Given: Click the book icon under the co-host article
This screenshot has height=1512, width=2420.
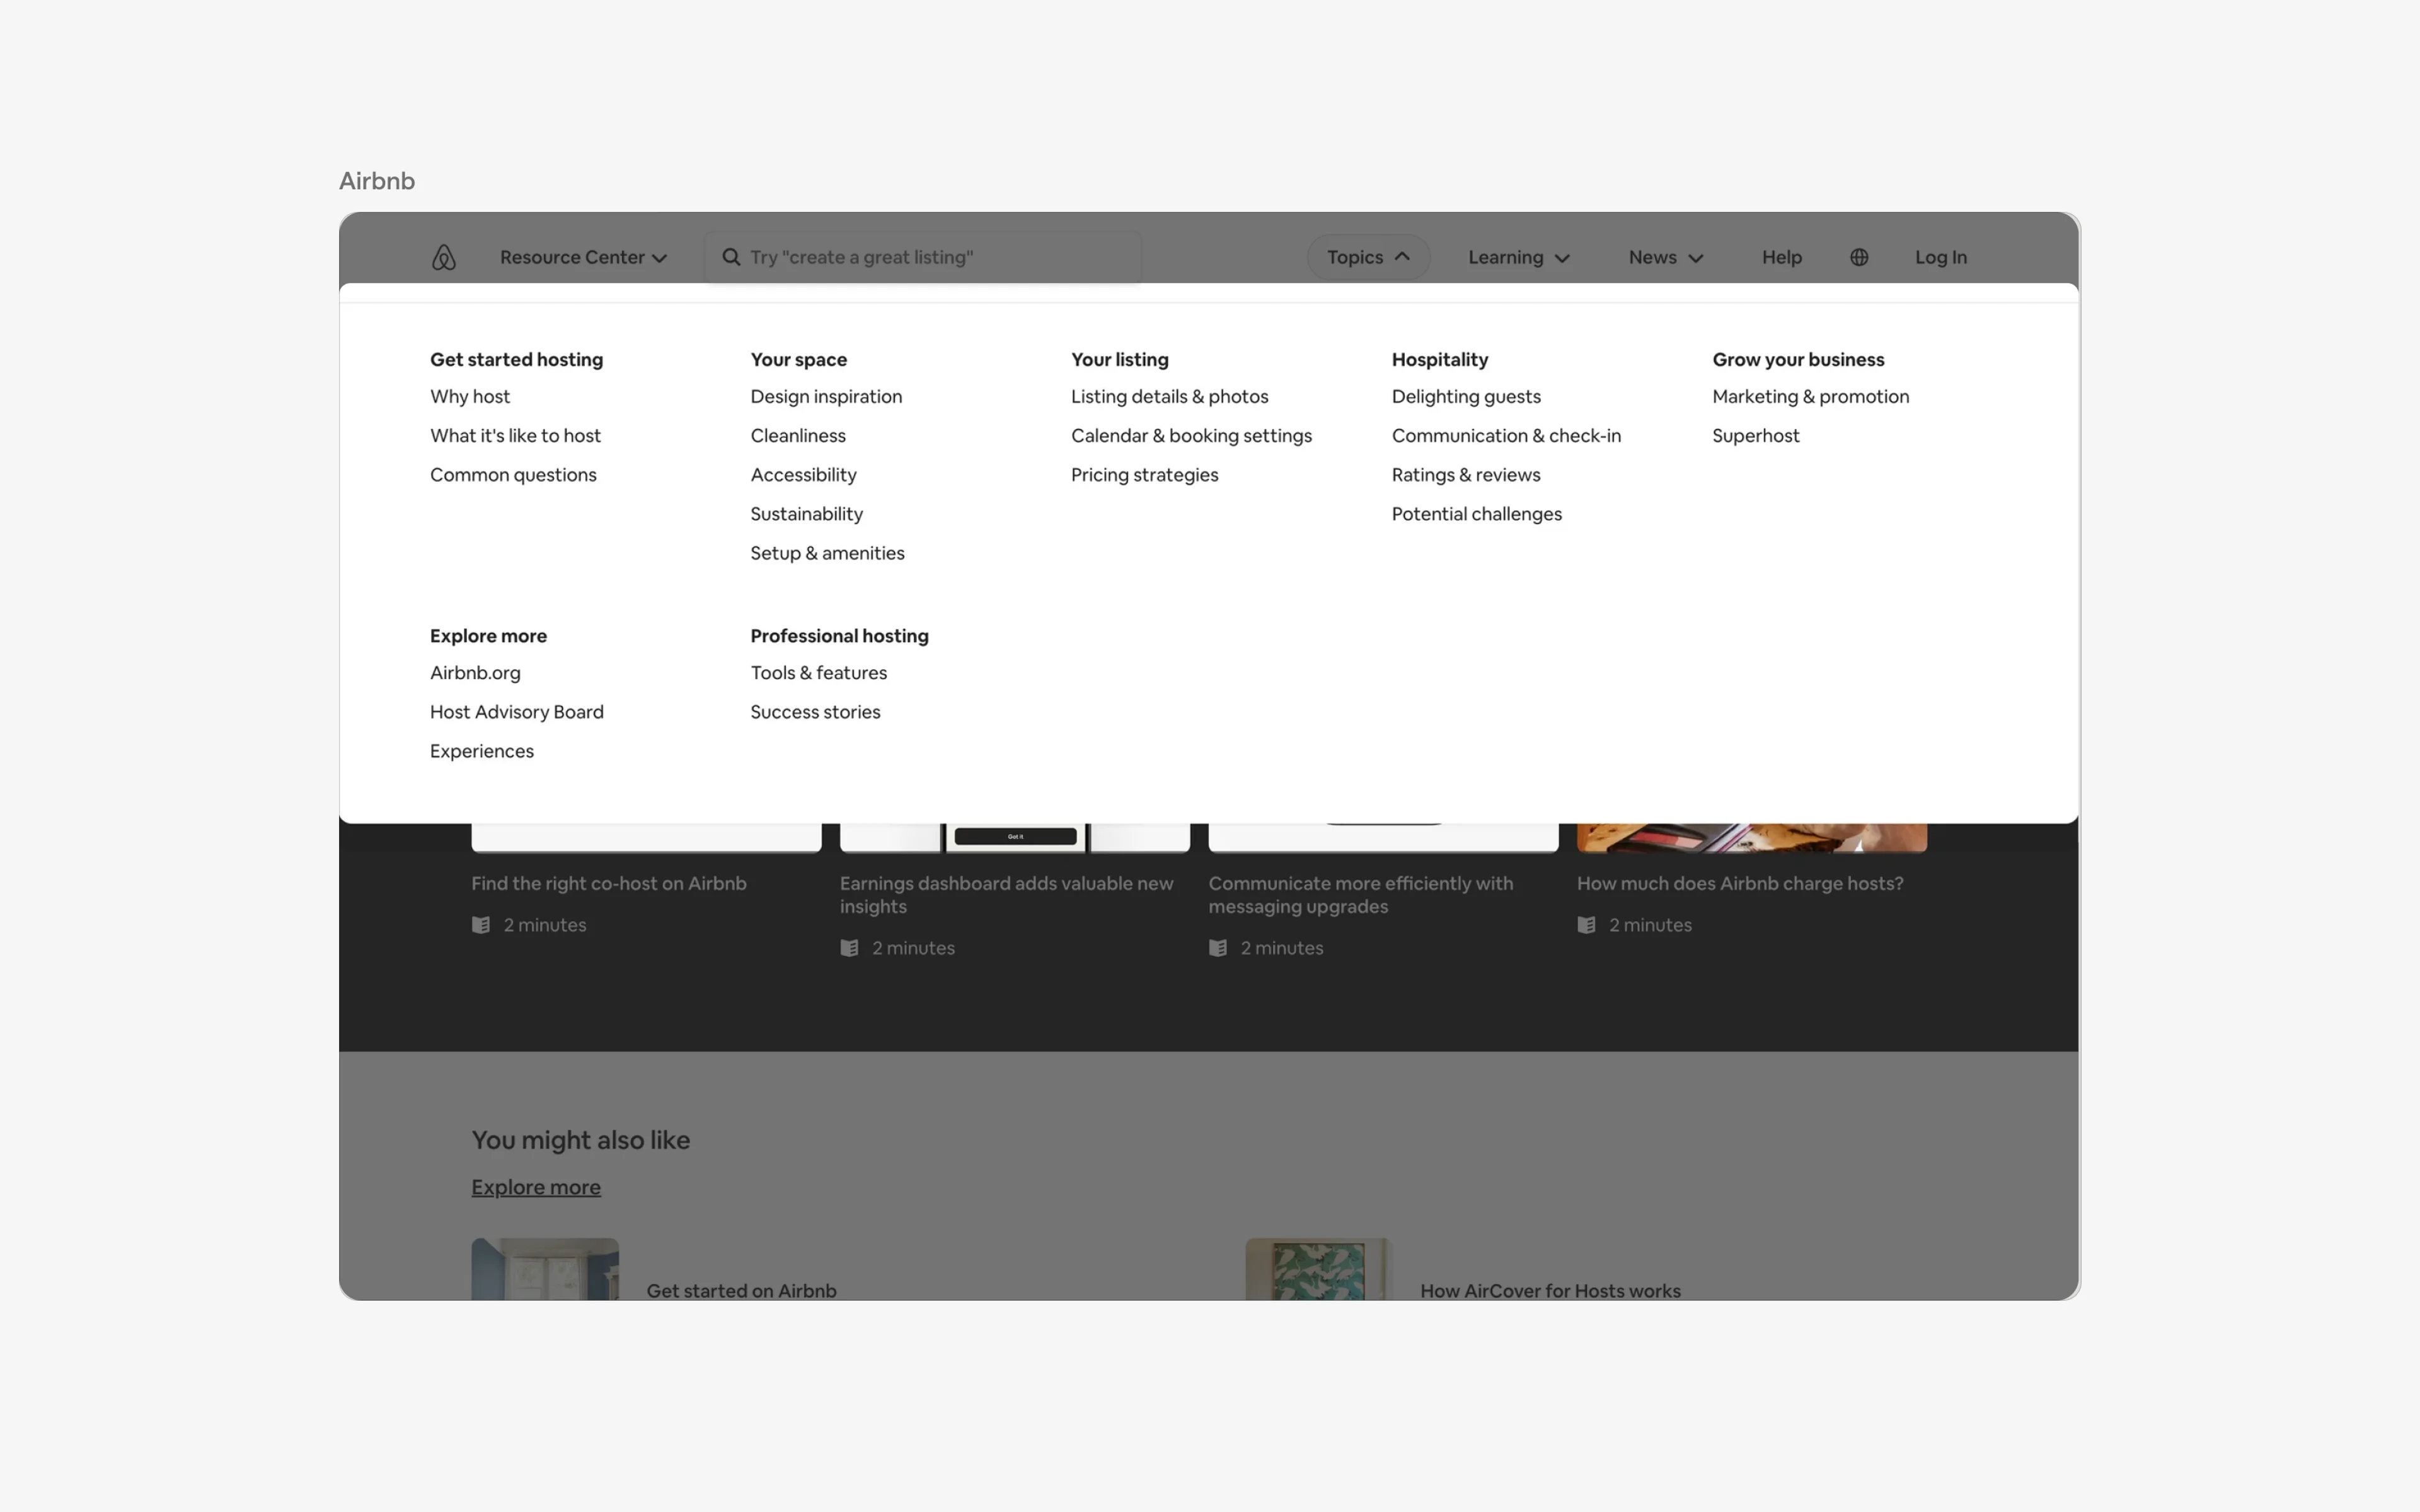Looking at the screenshot, I should click(x=481, y=925).
